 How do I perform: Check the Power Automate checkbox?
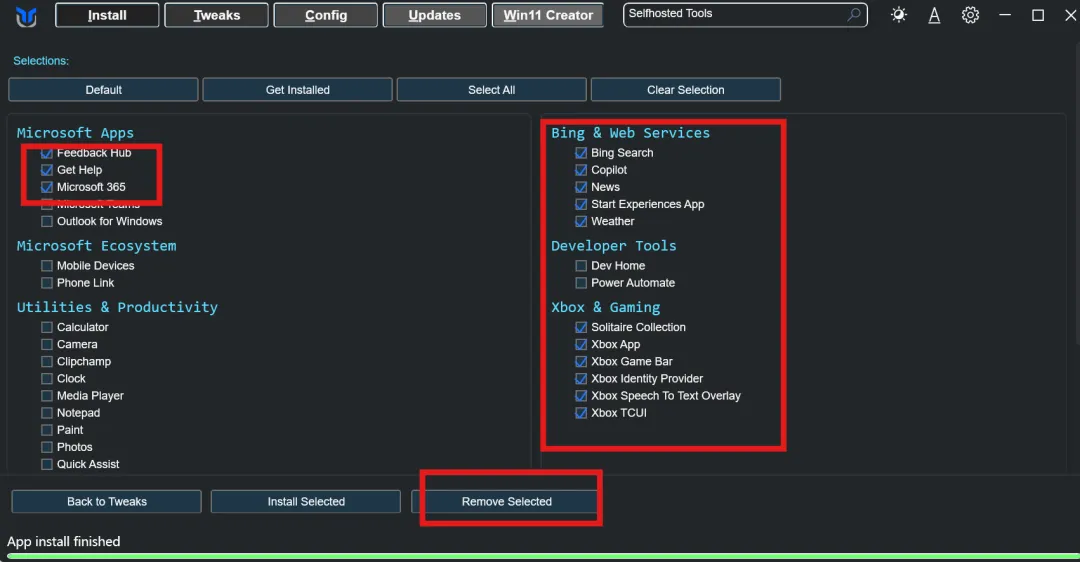pyautogui.click(x=581, y=282)
